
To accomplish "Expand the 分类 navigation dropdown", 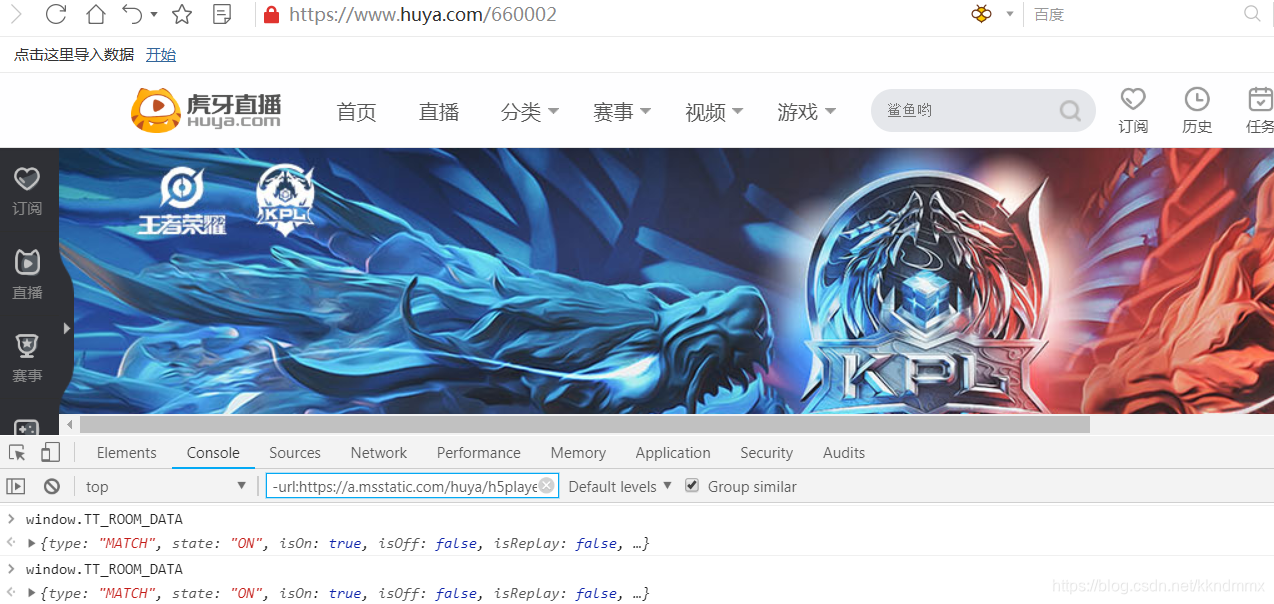I will [x=530, y=112].
